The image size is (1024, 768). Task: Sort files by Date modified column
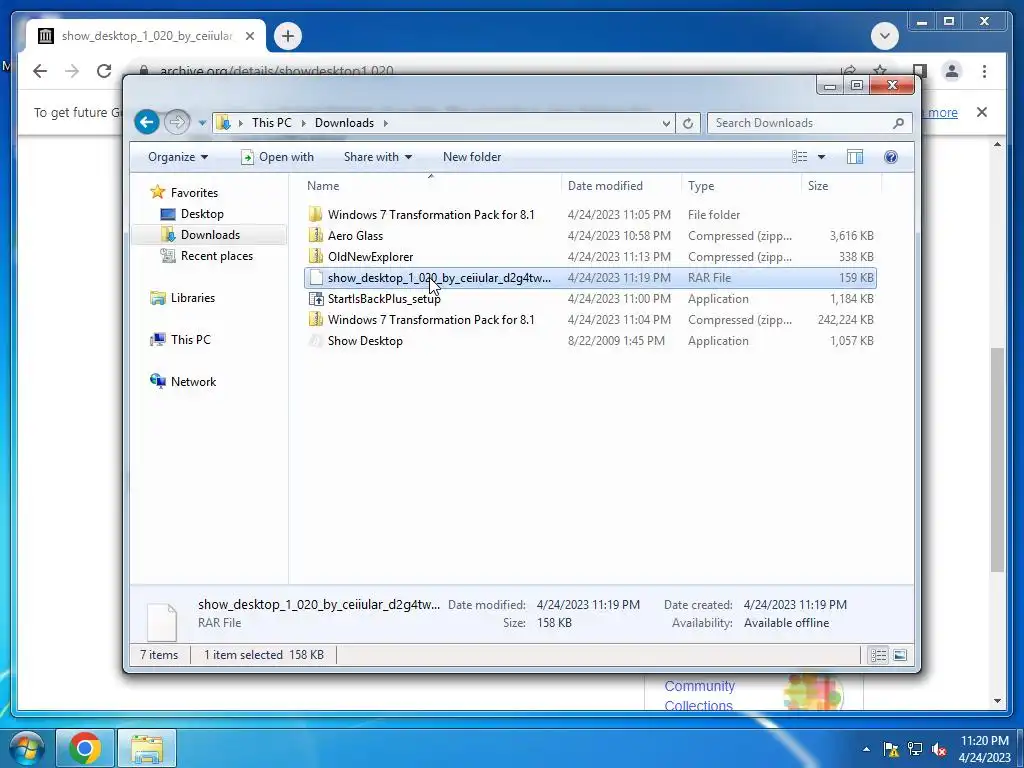coord(621,186)
